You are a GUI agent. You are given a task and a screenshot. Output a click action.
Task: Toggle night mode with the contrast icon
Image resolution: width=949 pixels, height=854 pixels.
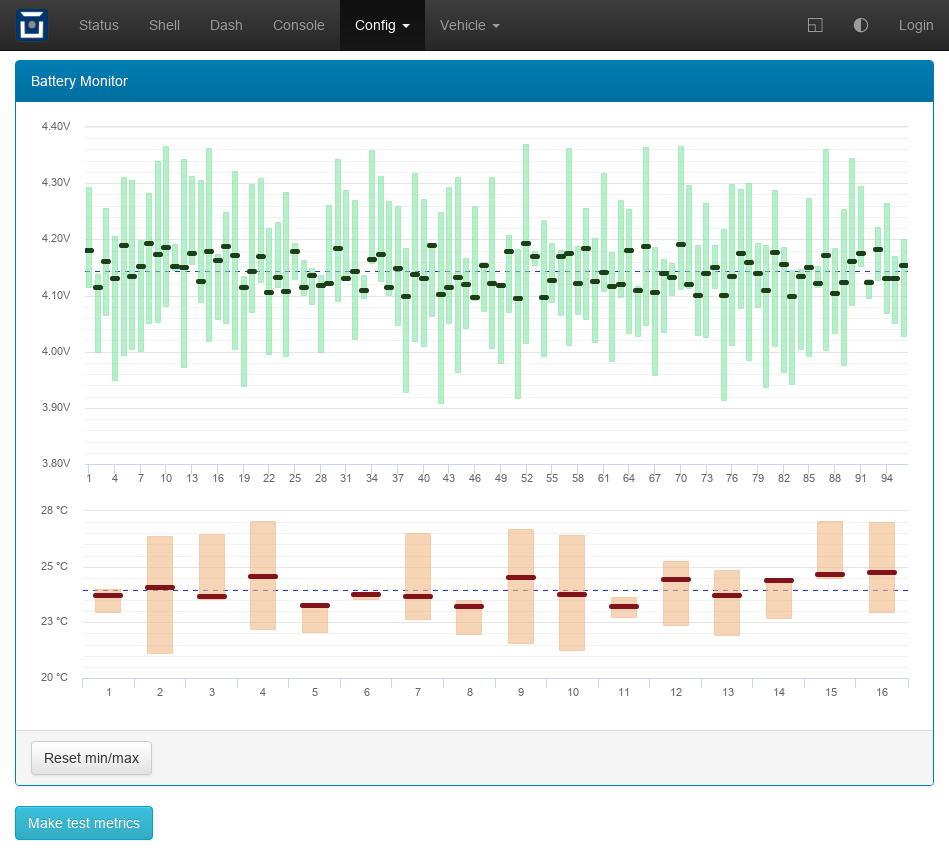tap(861, 25)
